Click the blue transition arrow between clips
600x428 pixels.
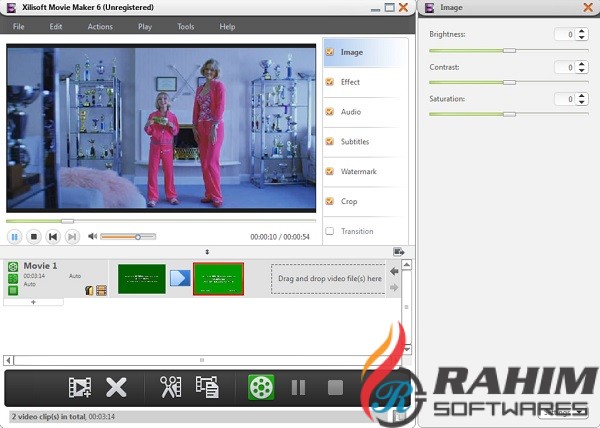(179, 278)
